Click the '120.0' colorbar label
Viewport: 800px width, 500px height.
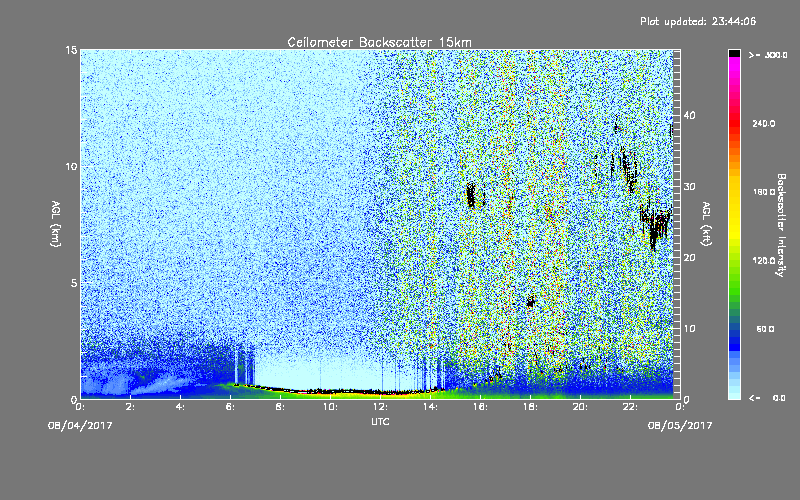(x=764, y=260)
